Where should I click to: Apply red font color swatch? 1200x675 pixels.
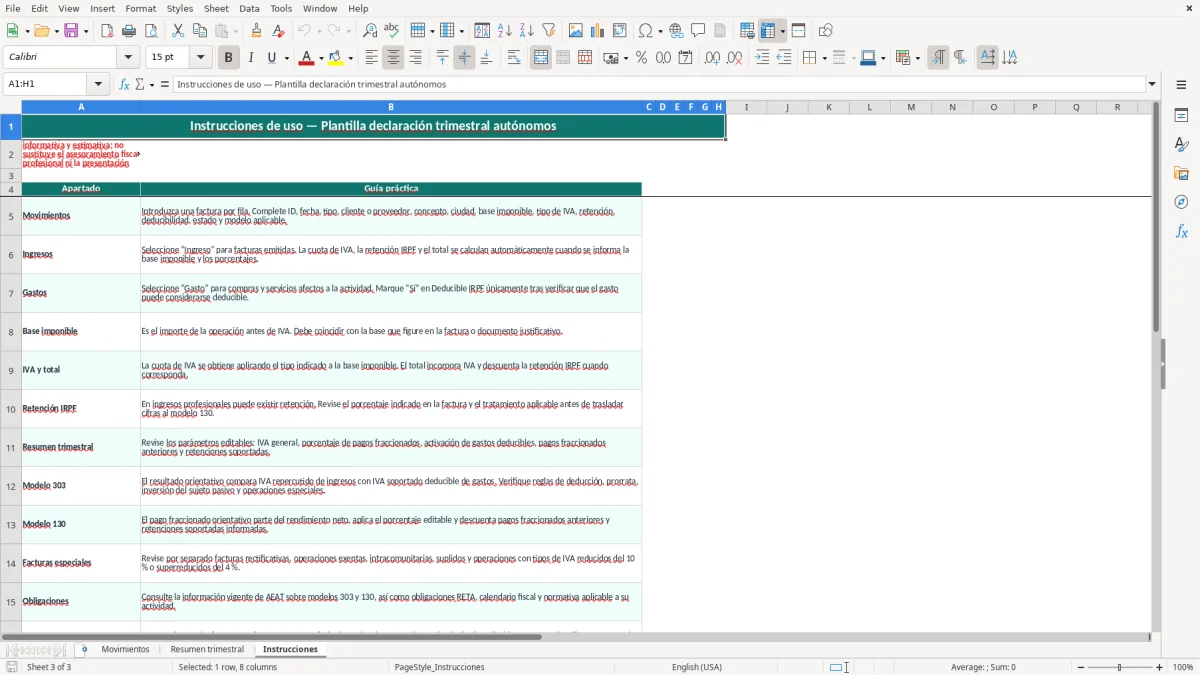click(308, 58)
